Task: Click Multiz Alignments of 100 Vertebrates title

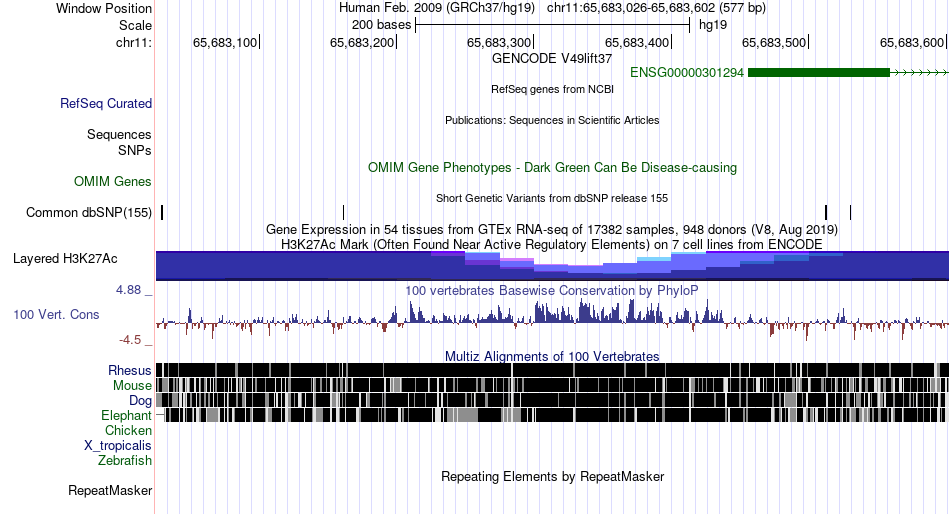Action: (x=552, y=356)
